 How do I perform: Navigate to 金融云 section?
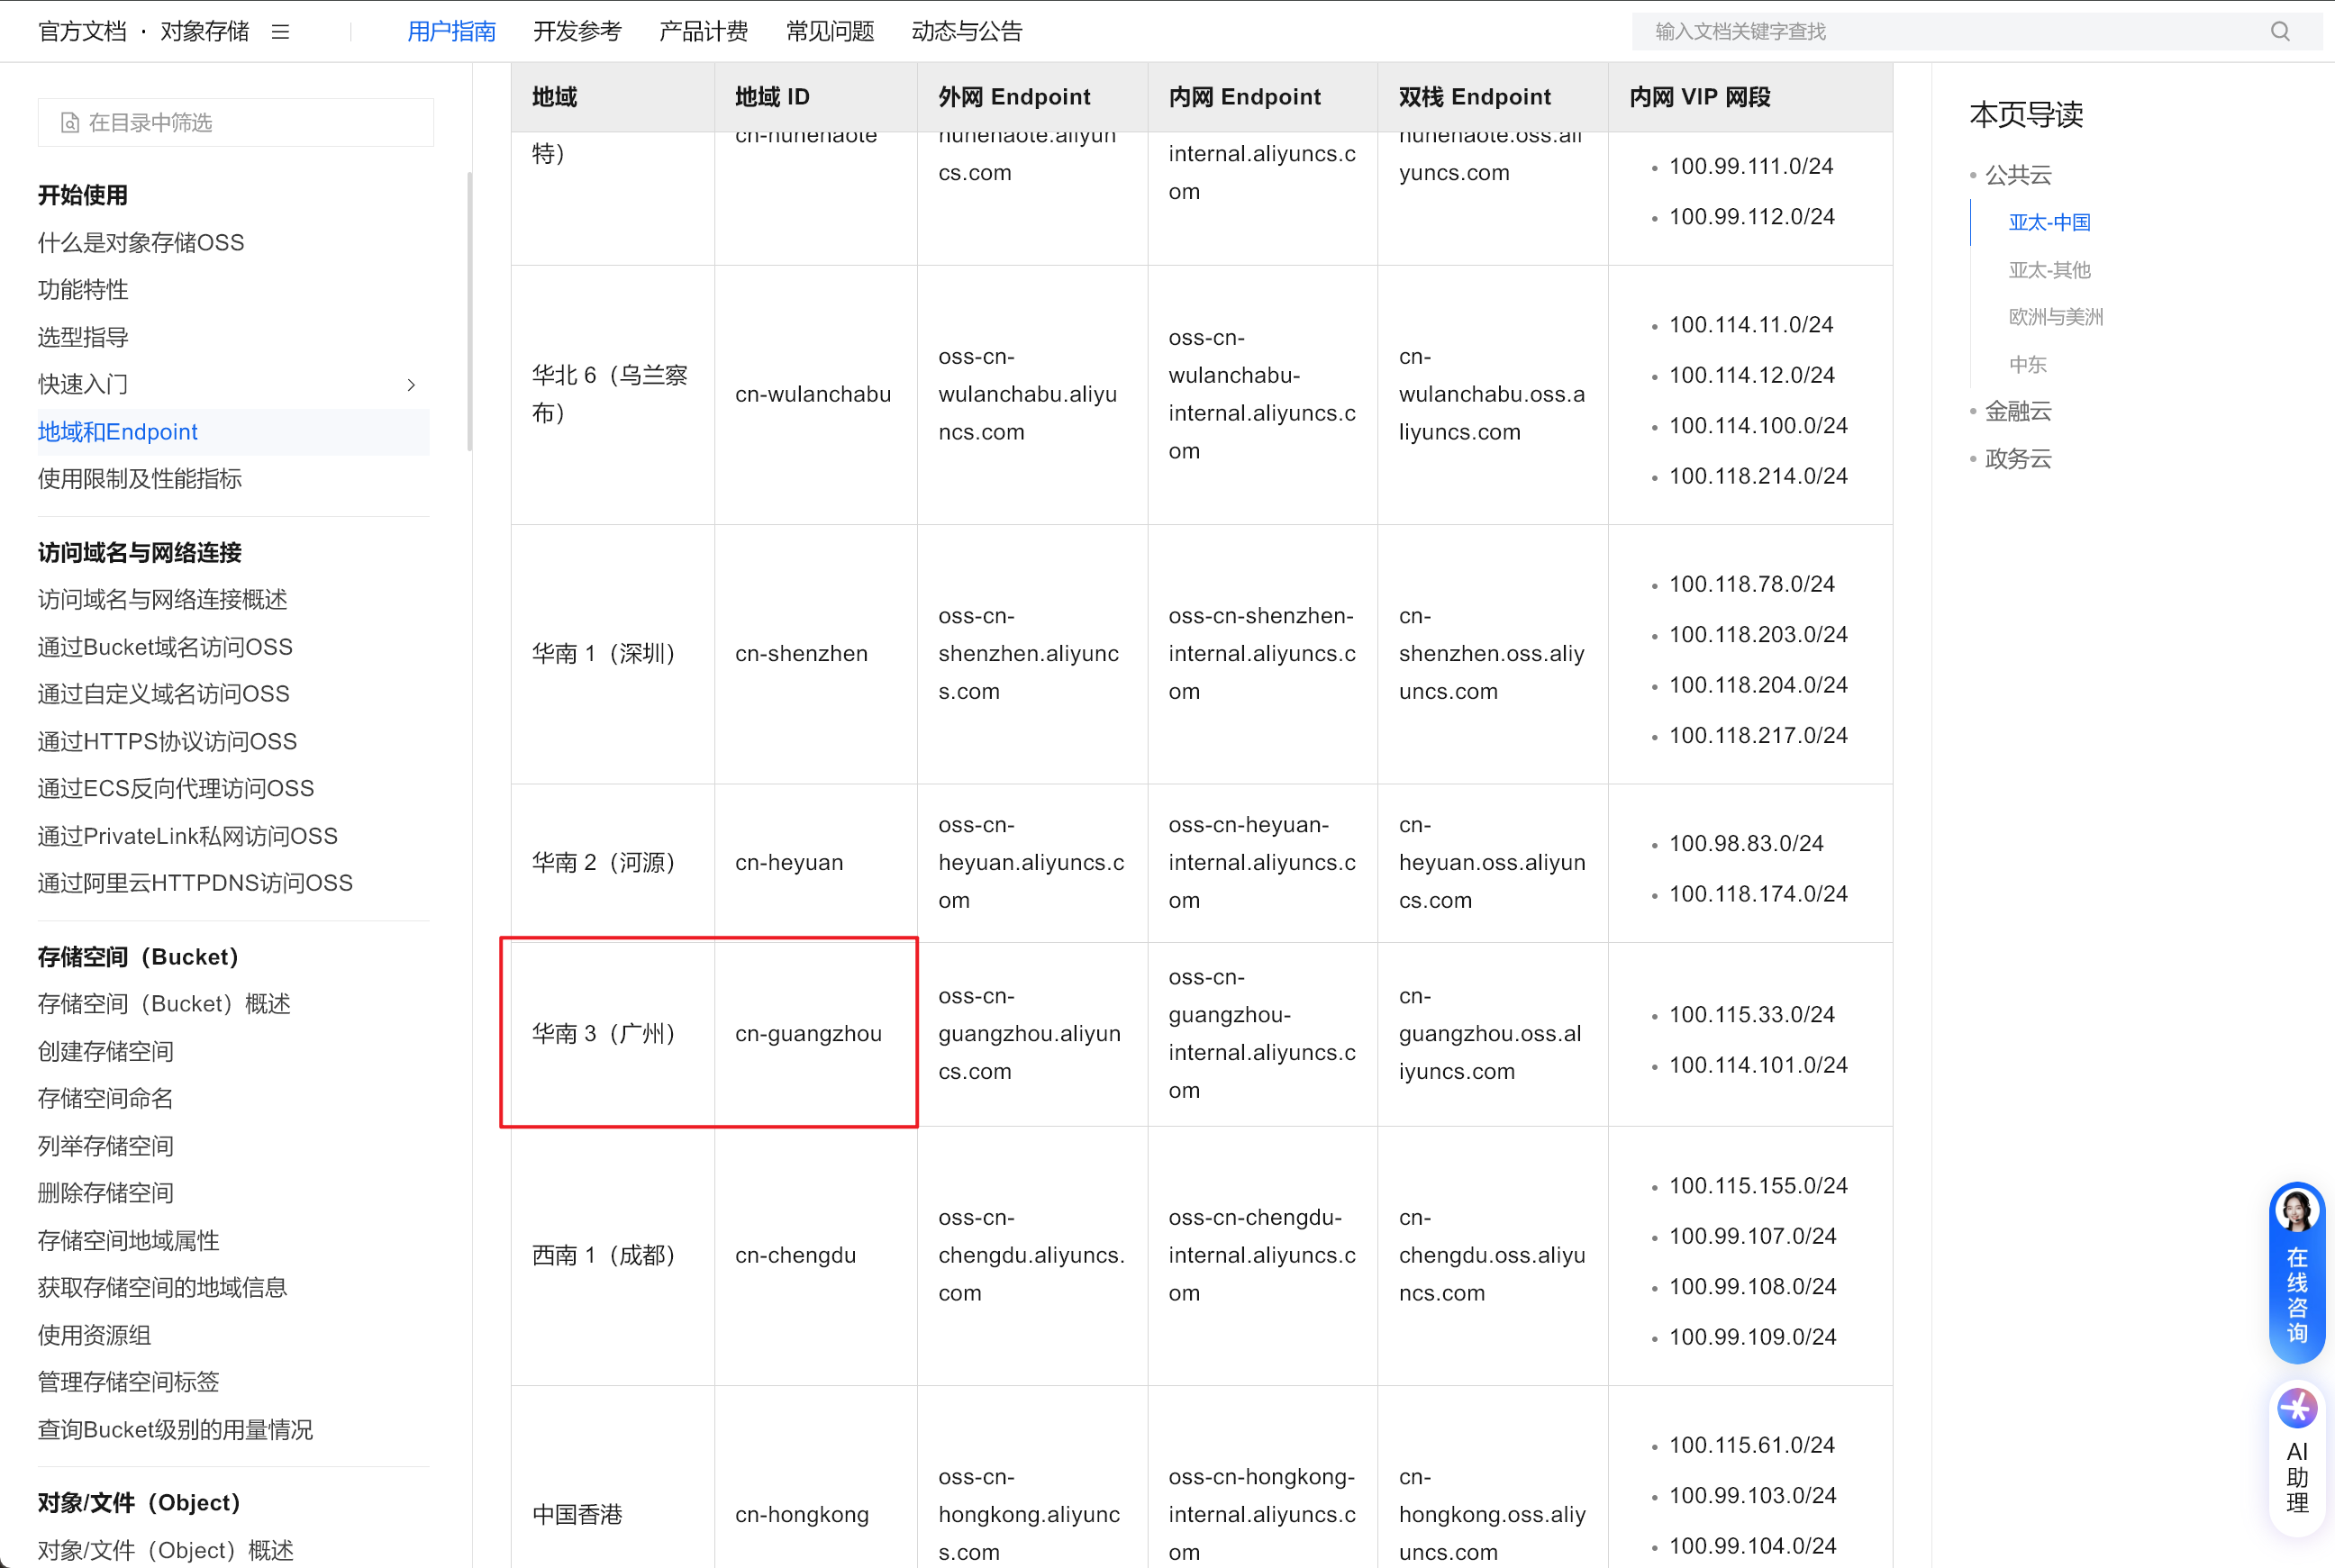pos(2017,411)
